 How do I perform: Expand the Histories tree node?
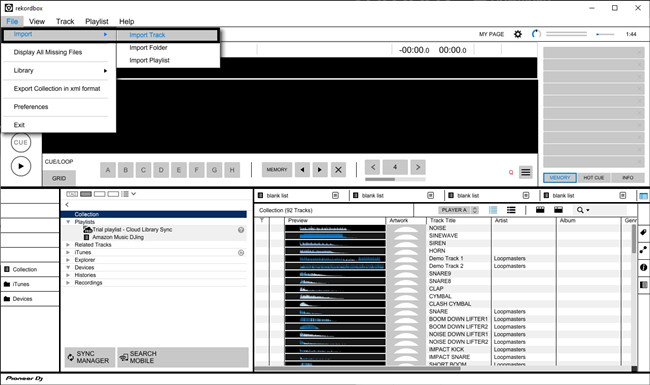coord(68,275)
